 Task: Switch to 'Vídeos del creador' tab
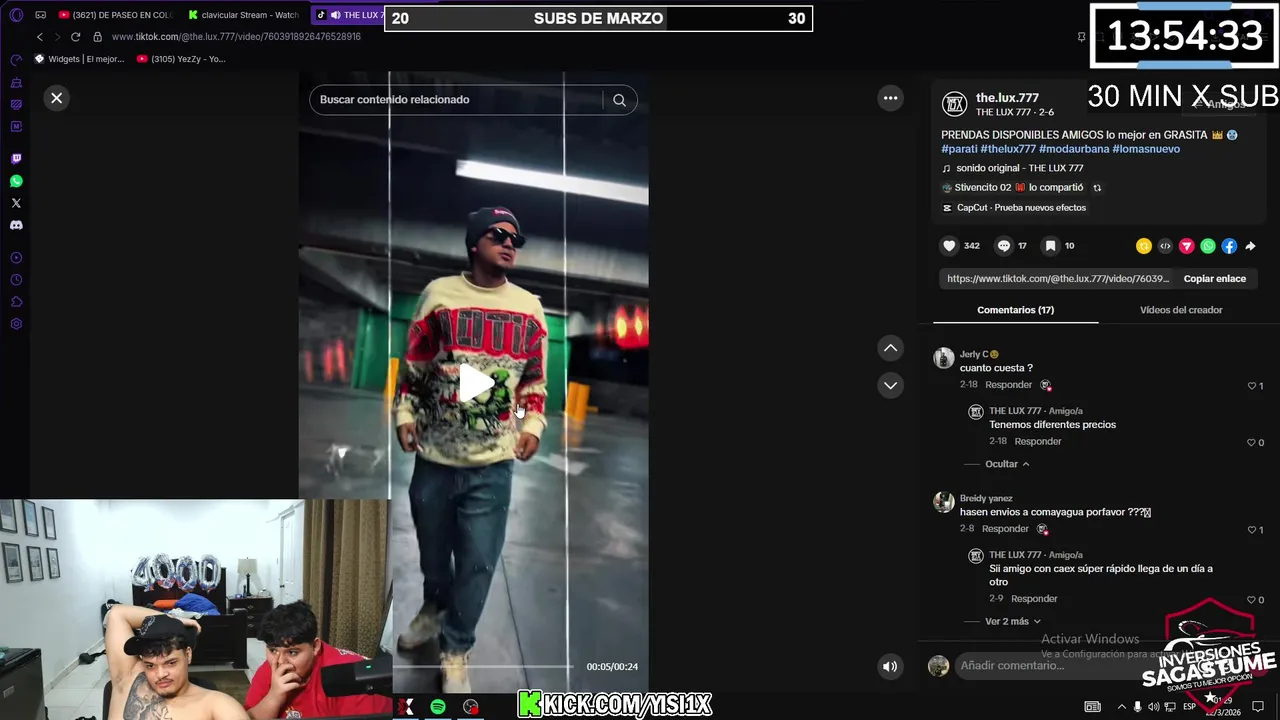[x=1181, y=310]
